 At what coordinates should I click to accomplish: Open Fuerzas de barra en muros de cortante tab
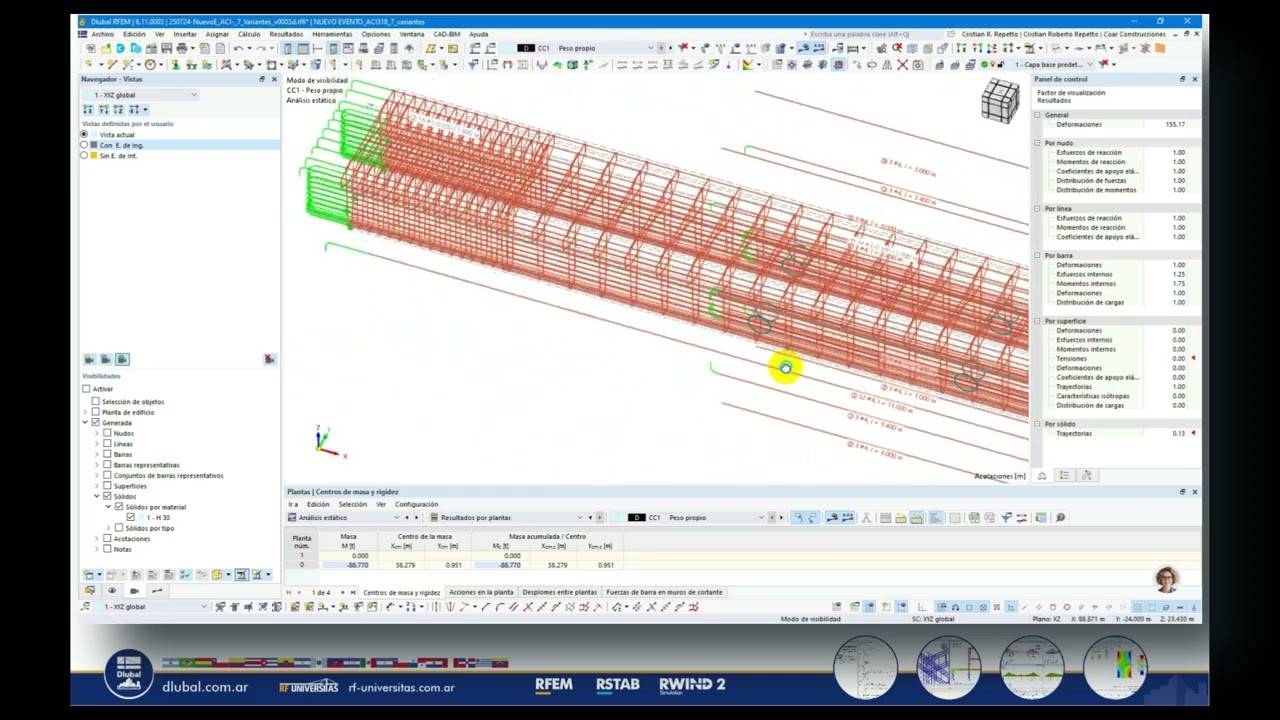[664, 592]
